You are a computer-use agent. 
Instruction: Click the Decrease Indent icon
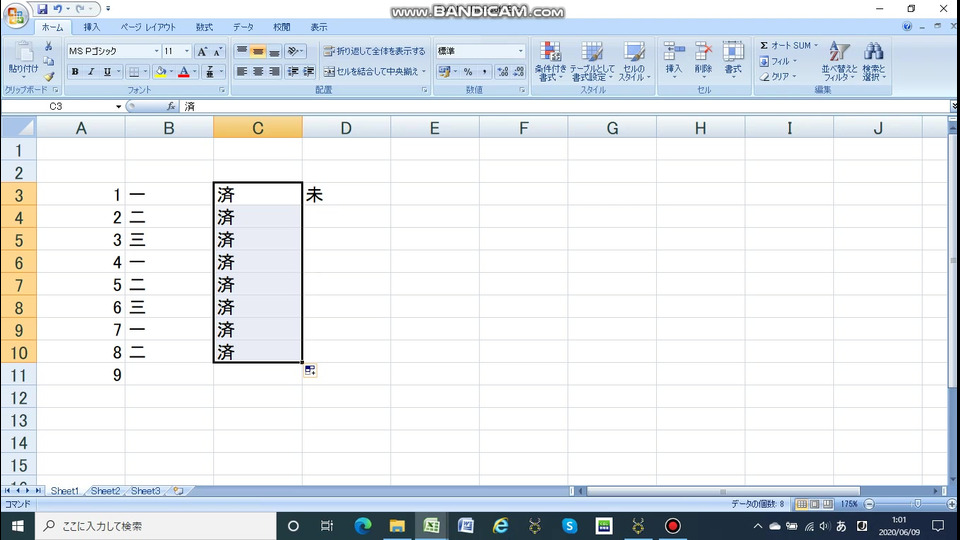(293, 72)
